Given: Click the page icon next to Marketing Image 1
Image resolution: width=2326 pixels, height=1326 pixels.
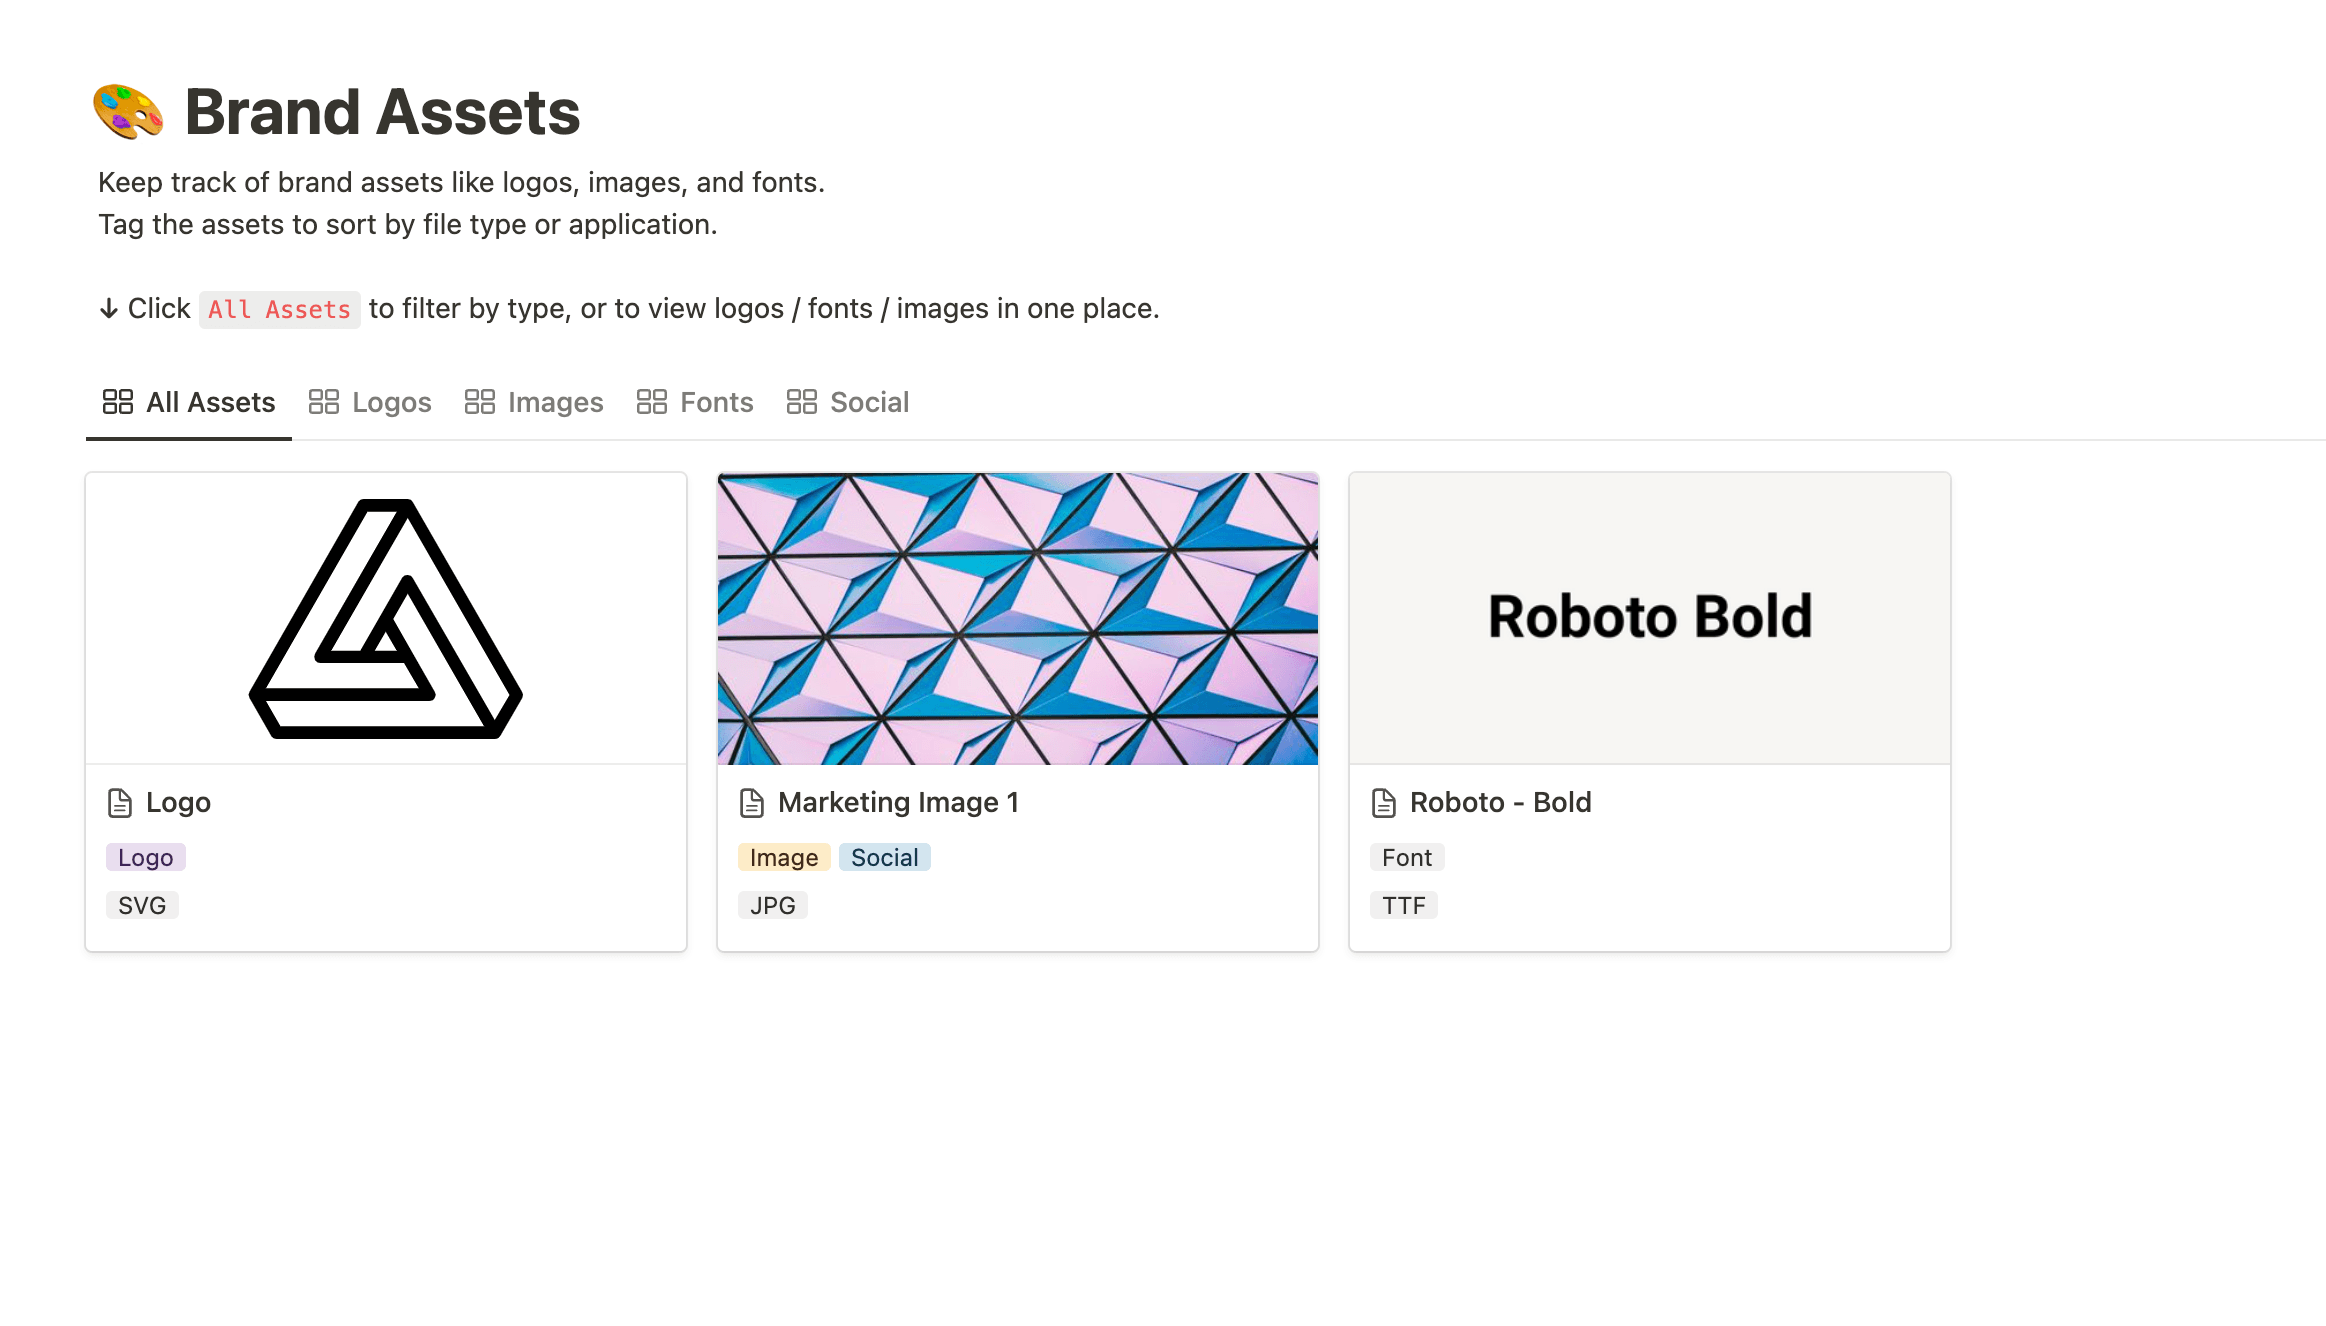Looking at the screenshot, I should [750, 801].
